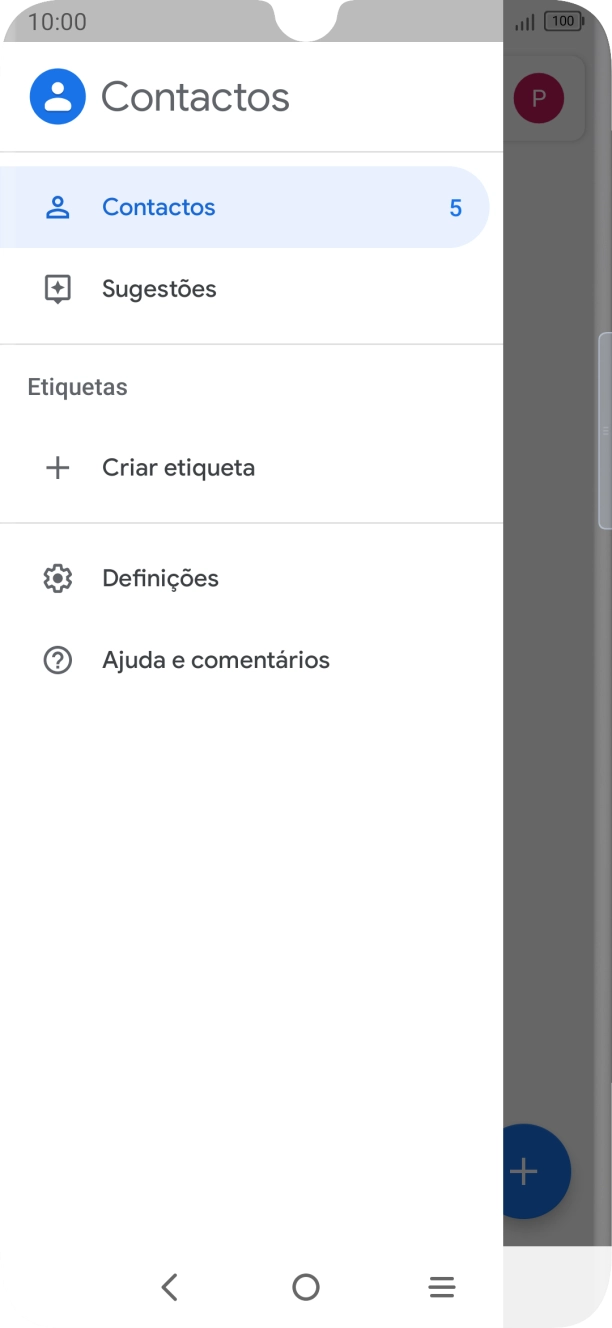Open the Sugestões menu item

[159, 288]
